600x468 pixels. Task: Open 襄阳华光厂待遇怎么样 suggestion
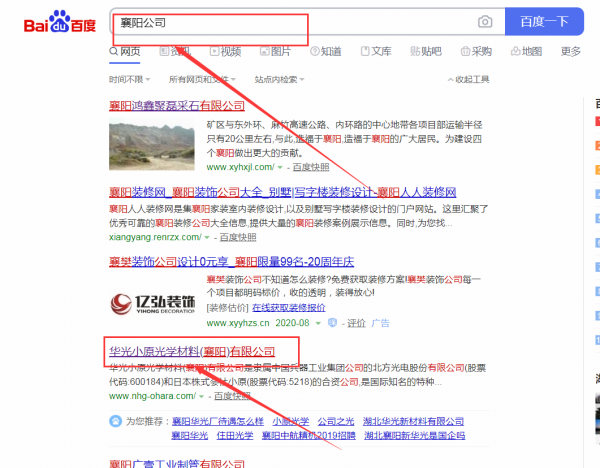(218, 421)
